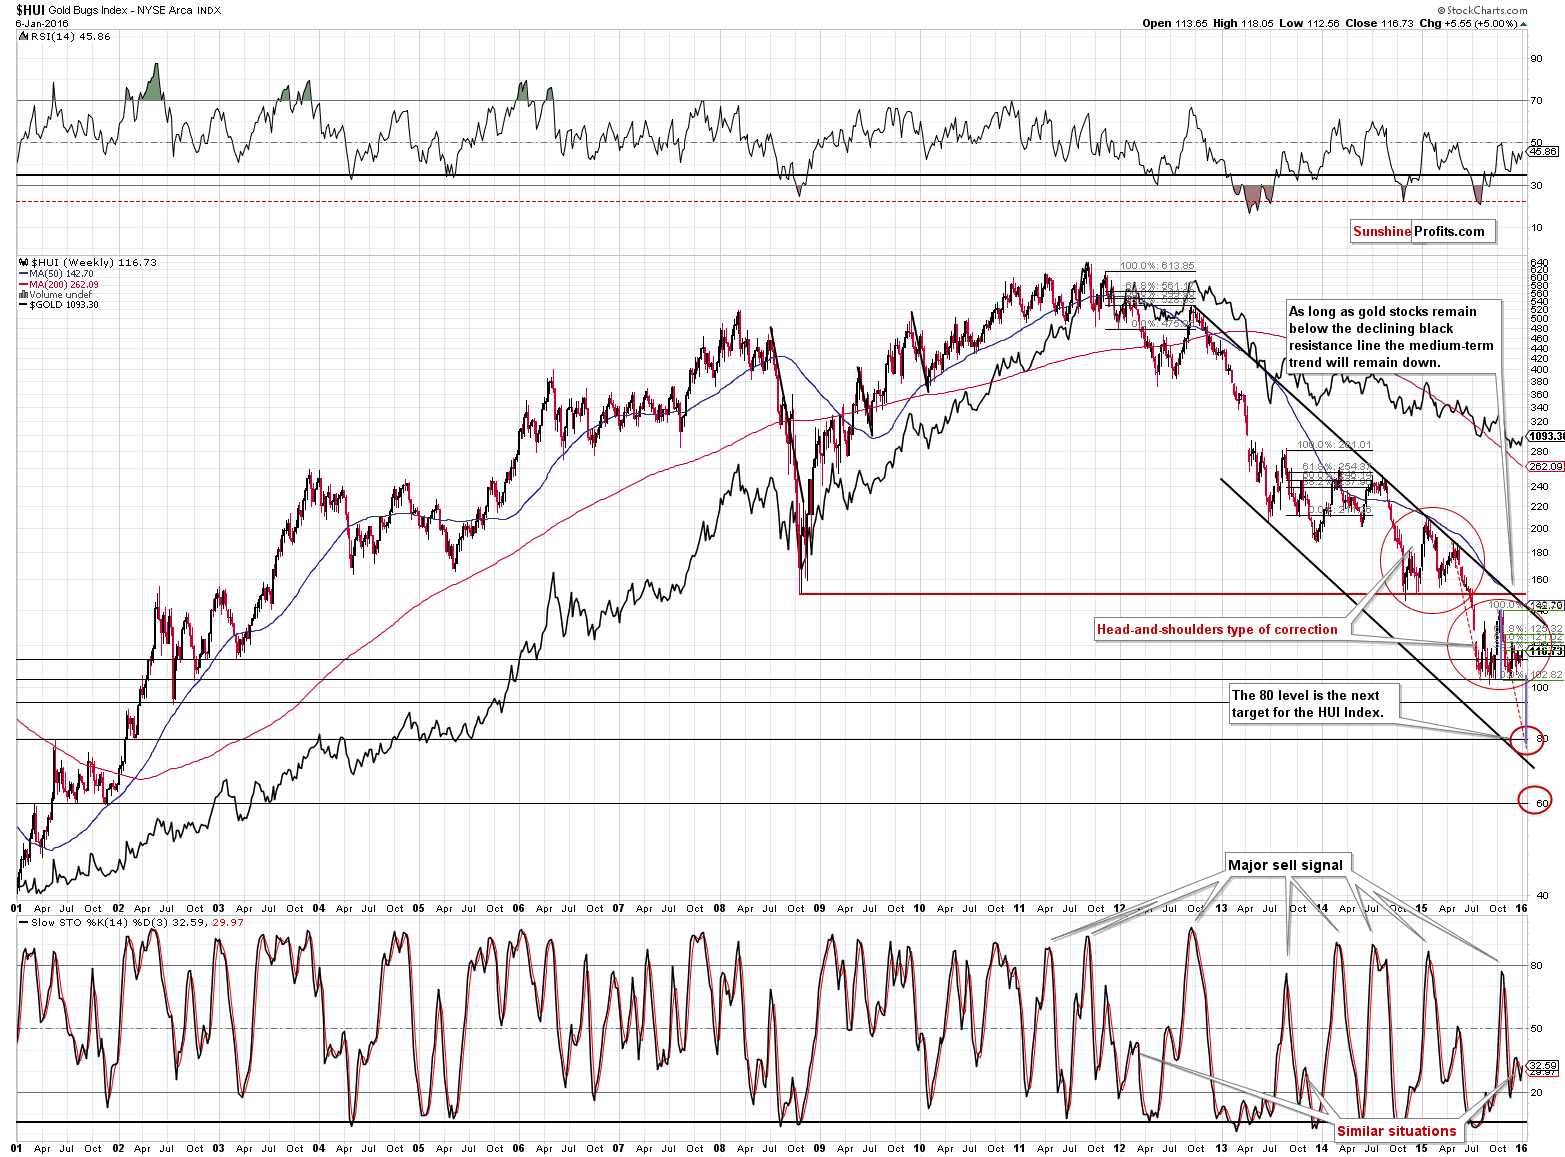
Task: Click the 6-Jan-2016 chart date
Action: 42,23
